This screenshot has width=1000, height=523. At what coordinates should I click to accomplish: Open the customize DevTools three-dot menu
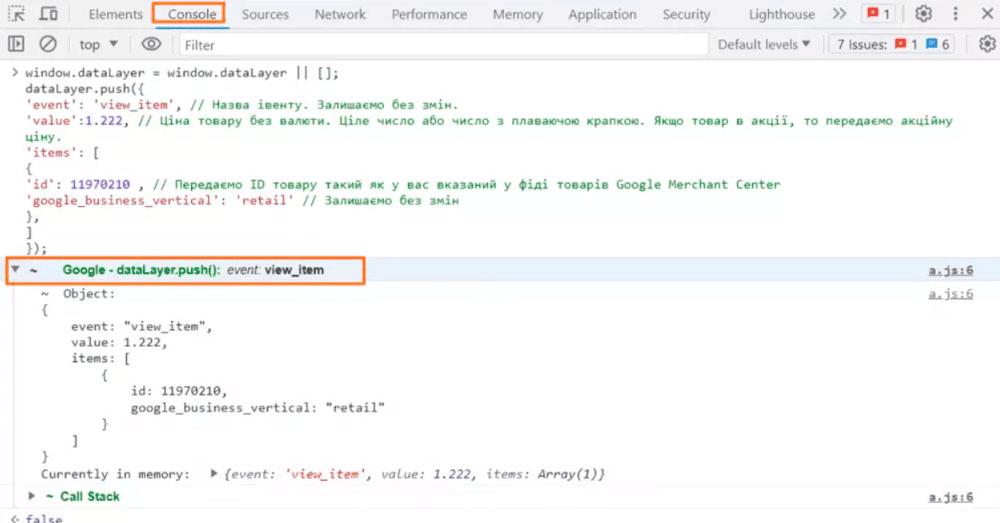[x=955, y=13]
